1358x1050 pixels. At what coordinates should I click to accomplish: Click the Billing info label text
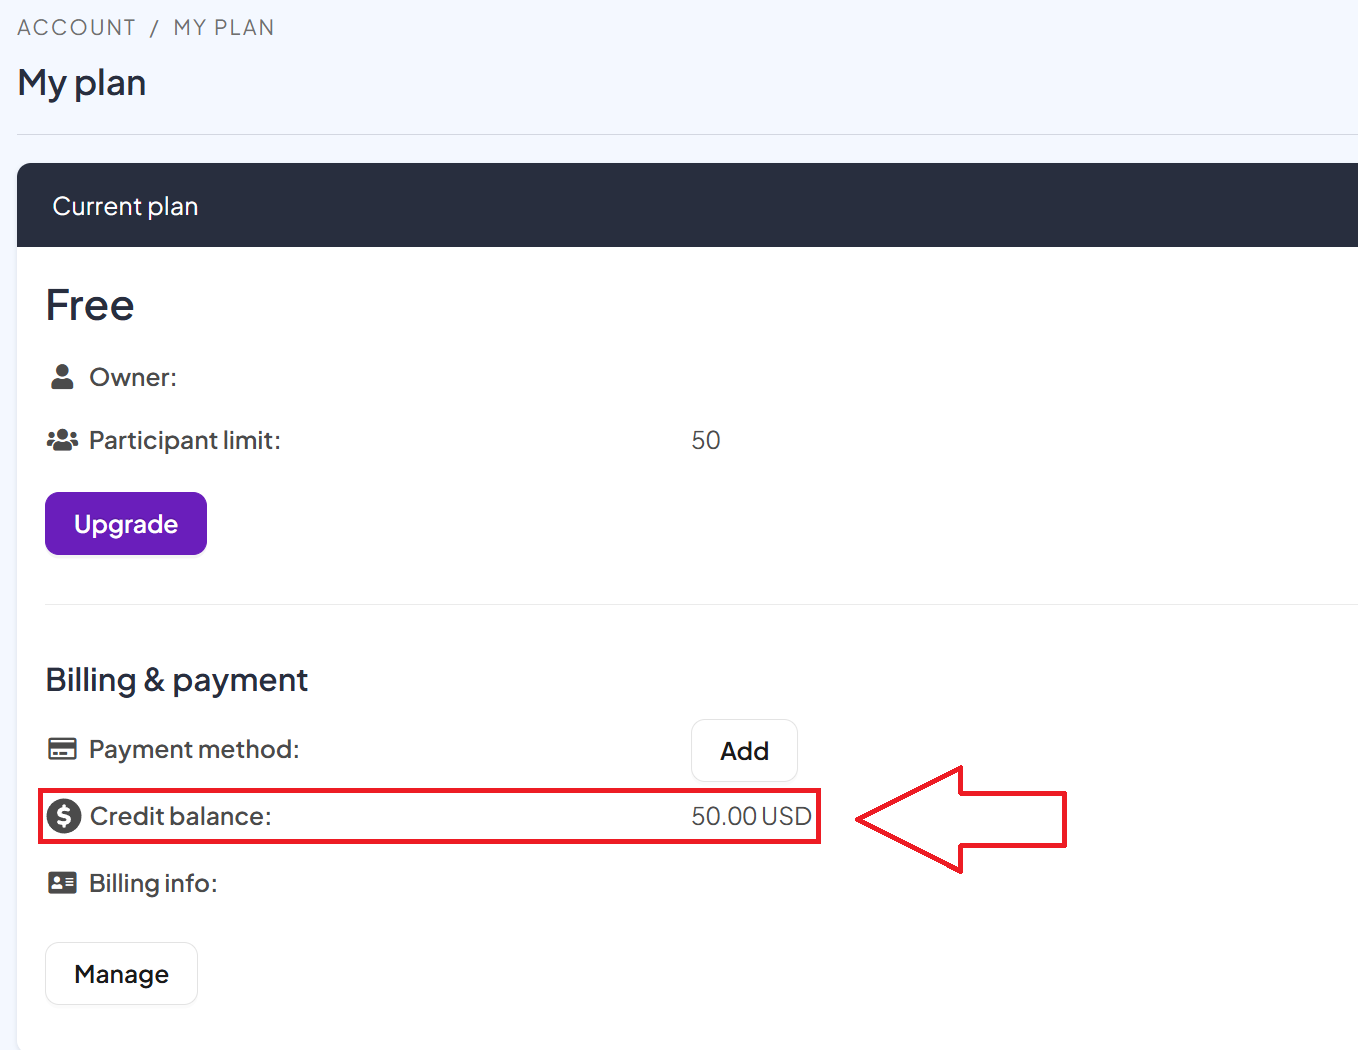coord(153,883)
